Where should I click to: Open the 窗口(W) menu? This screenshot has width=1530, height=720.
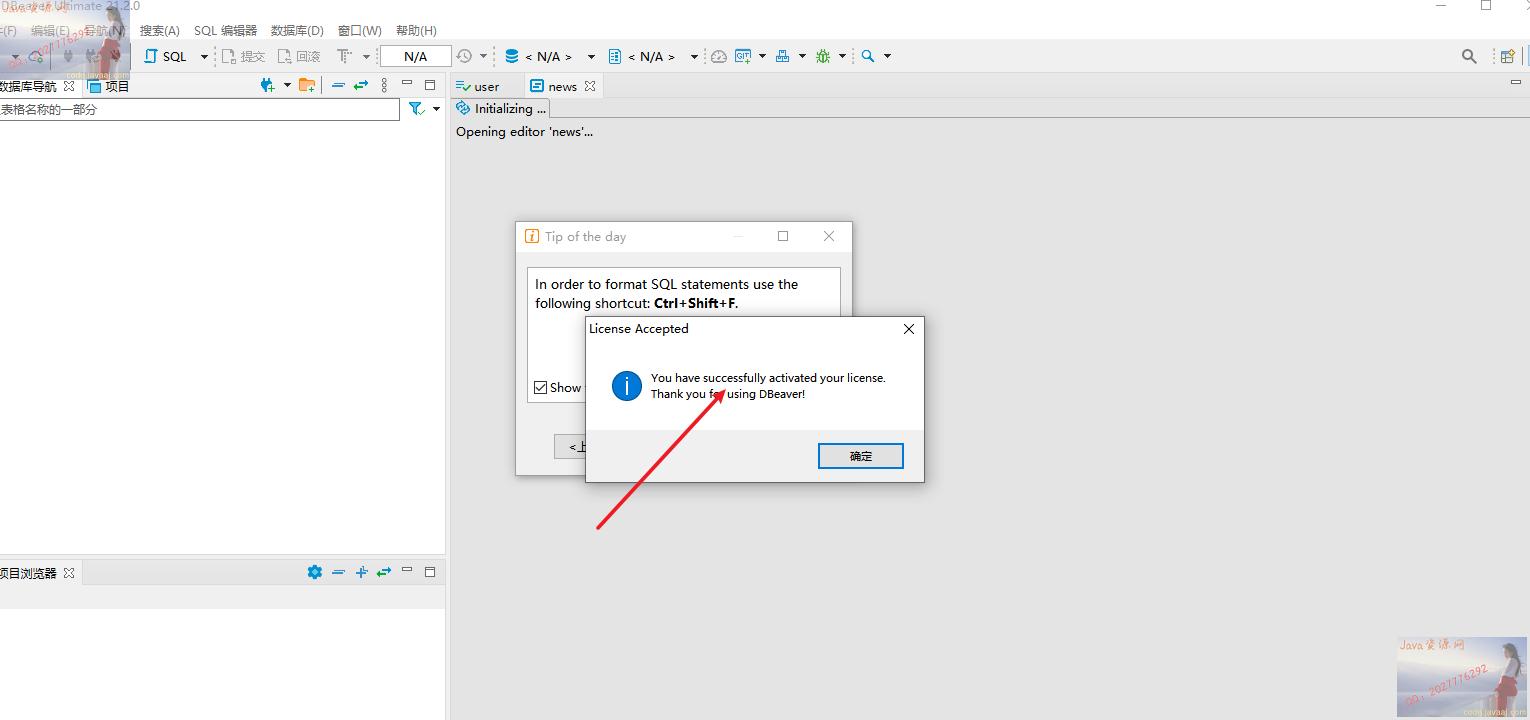point(359,31)
